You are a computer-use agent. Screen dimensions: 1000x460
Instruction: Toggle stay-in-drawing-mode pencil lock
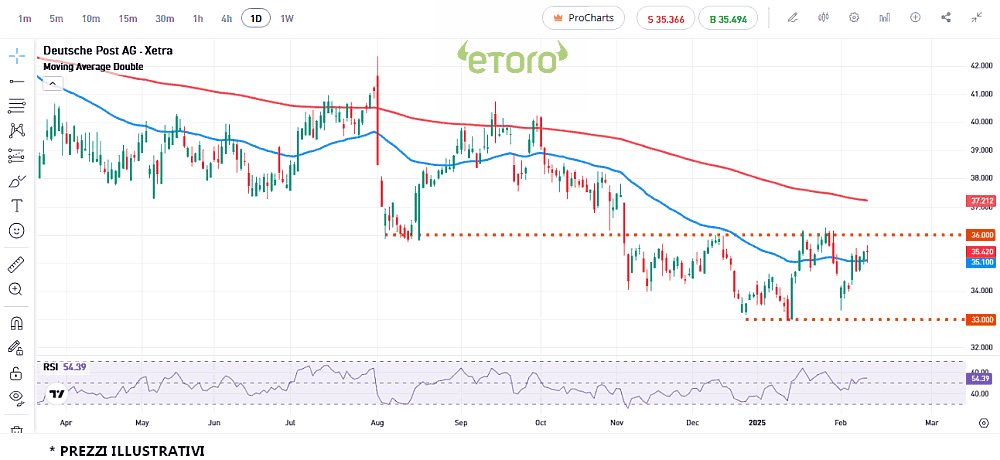pyautogui.click(x=16, y=348)
